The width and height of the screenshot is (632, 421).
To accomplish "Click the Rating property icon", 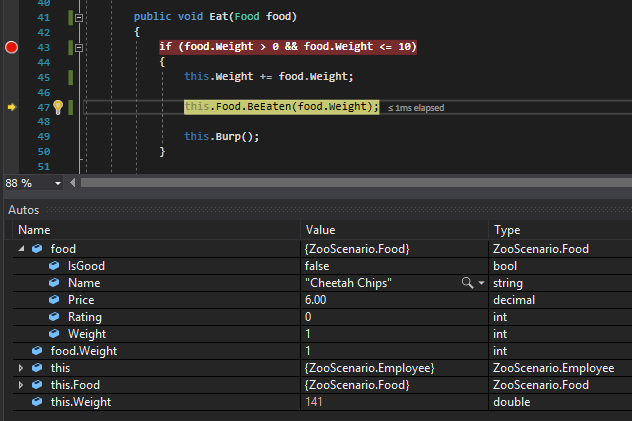I will coord(55,317).
